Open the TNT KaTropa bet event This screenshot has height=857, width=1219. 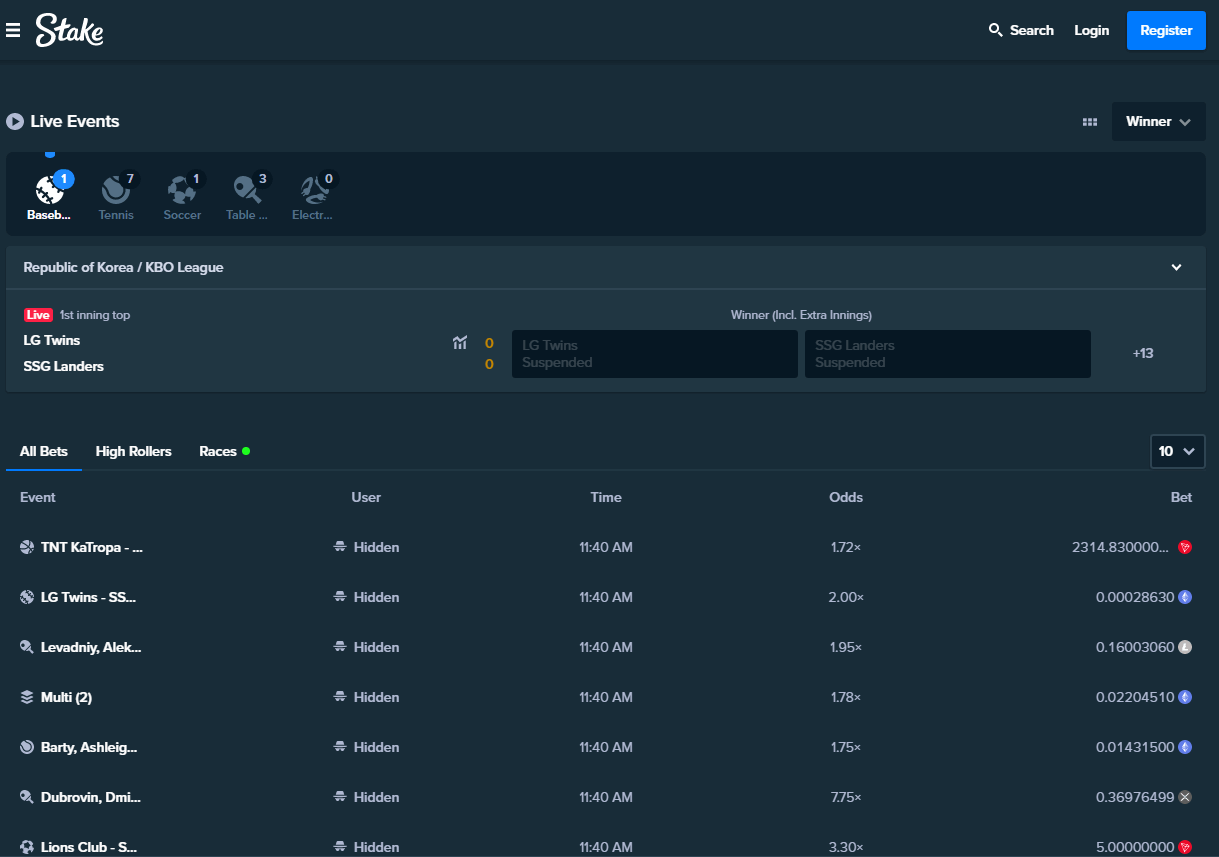92,547
